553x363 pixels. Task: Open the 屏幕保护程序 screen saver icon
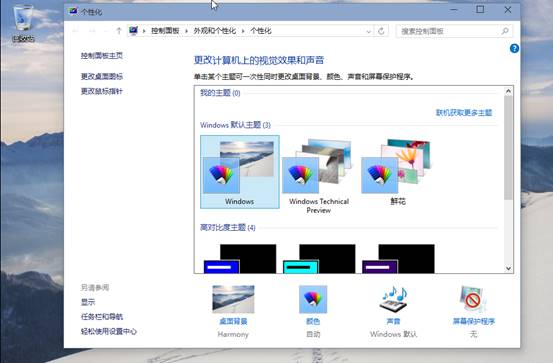[473, 299]
